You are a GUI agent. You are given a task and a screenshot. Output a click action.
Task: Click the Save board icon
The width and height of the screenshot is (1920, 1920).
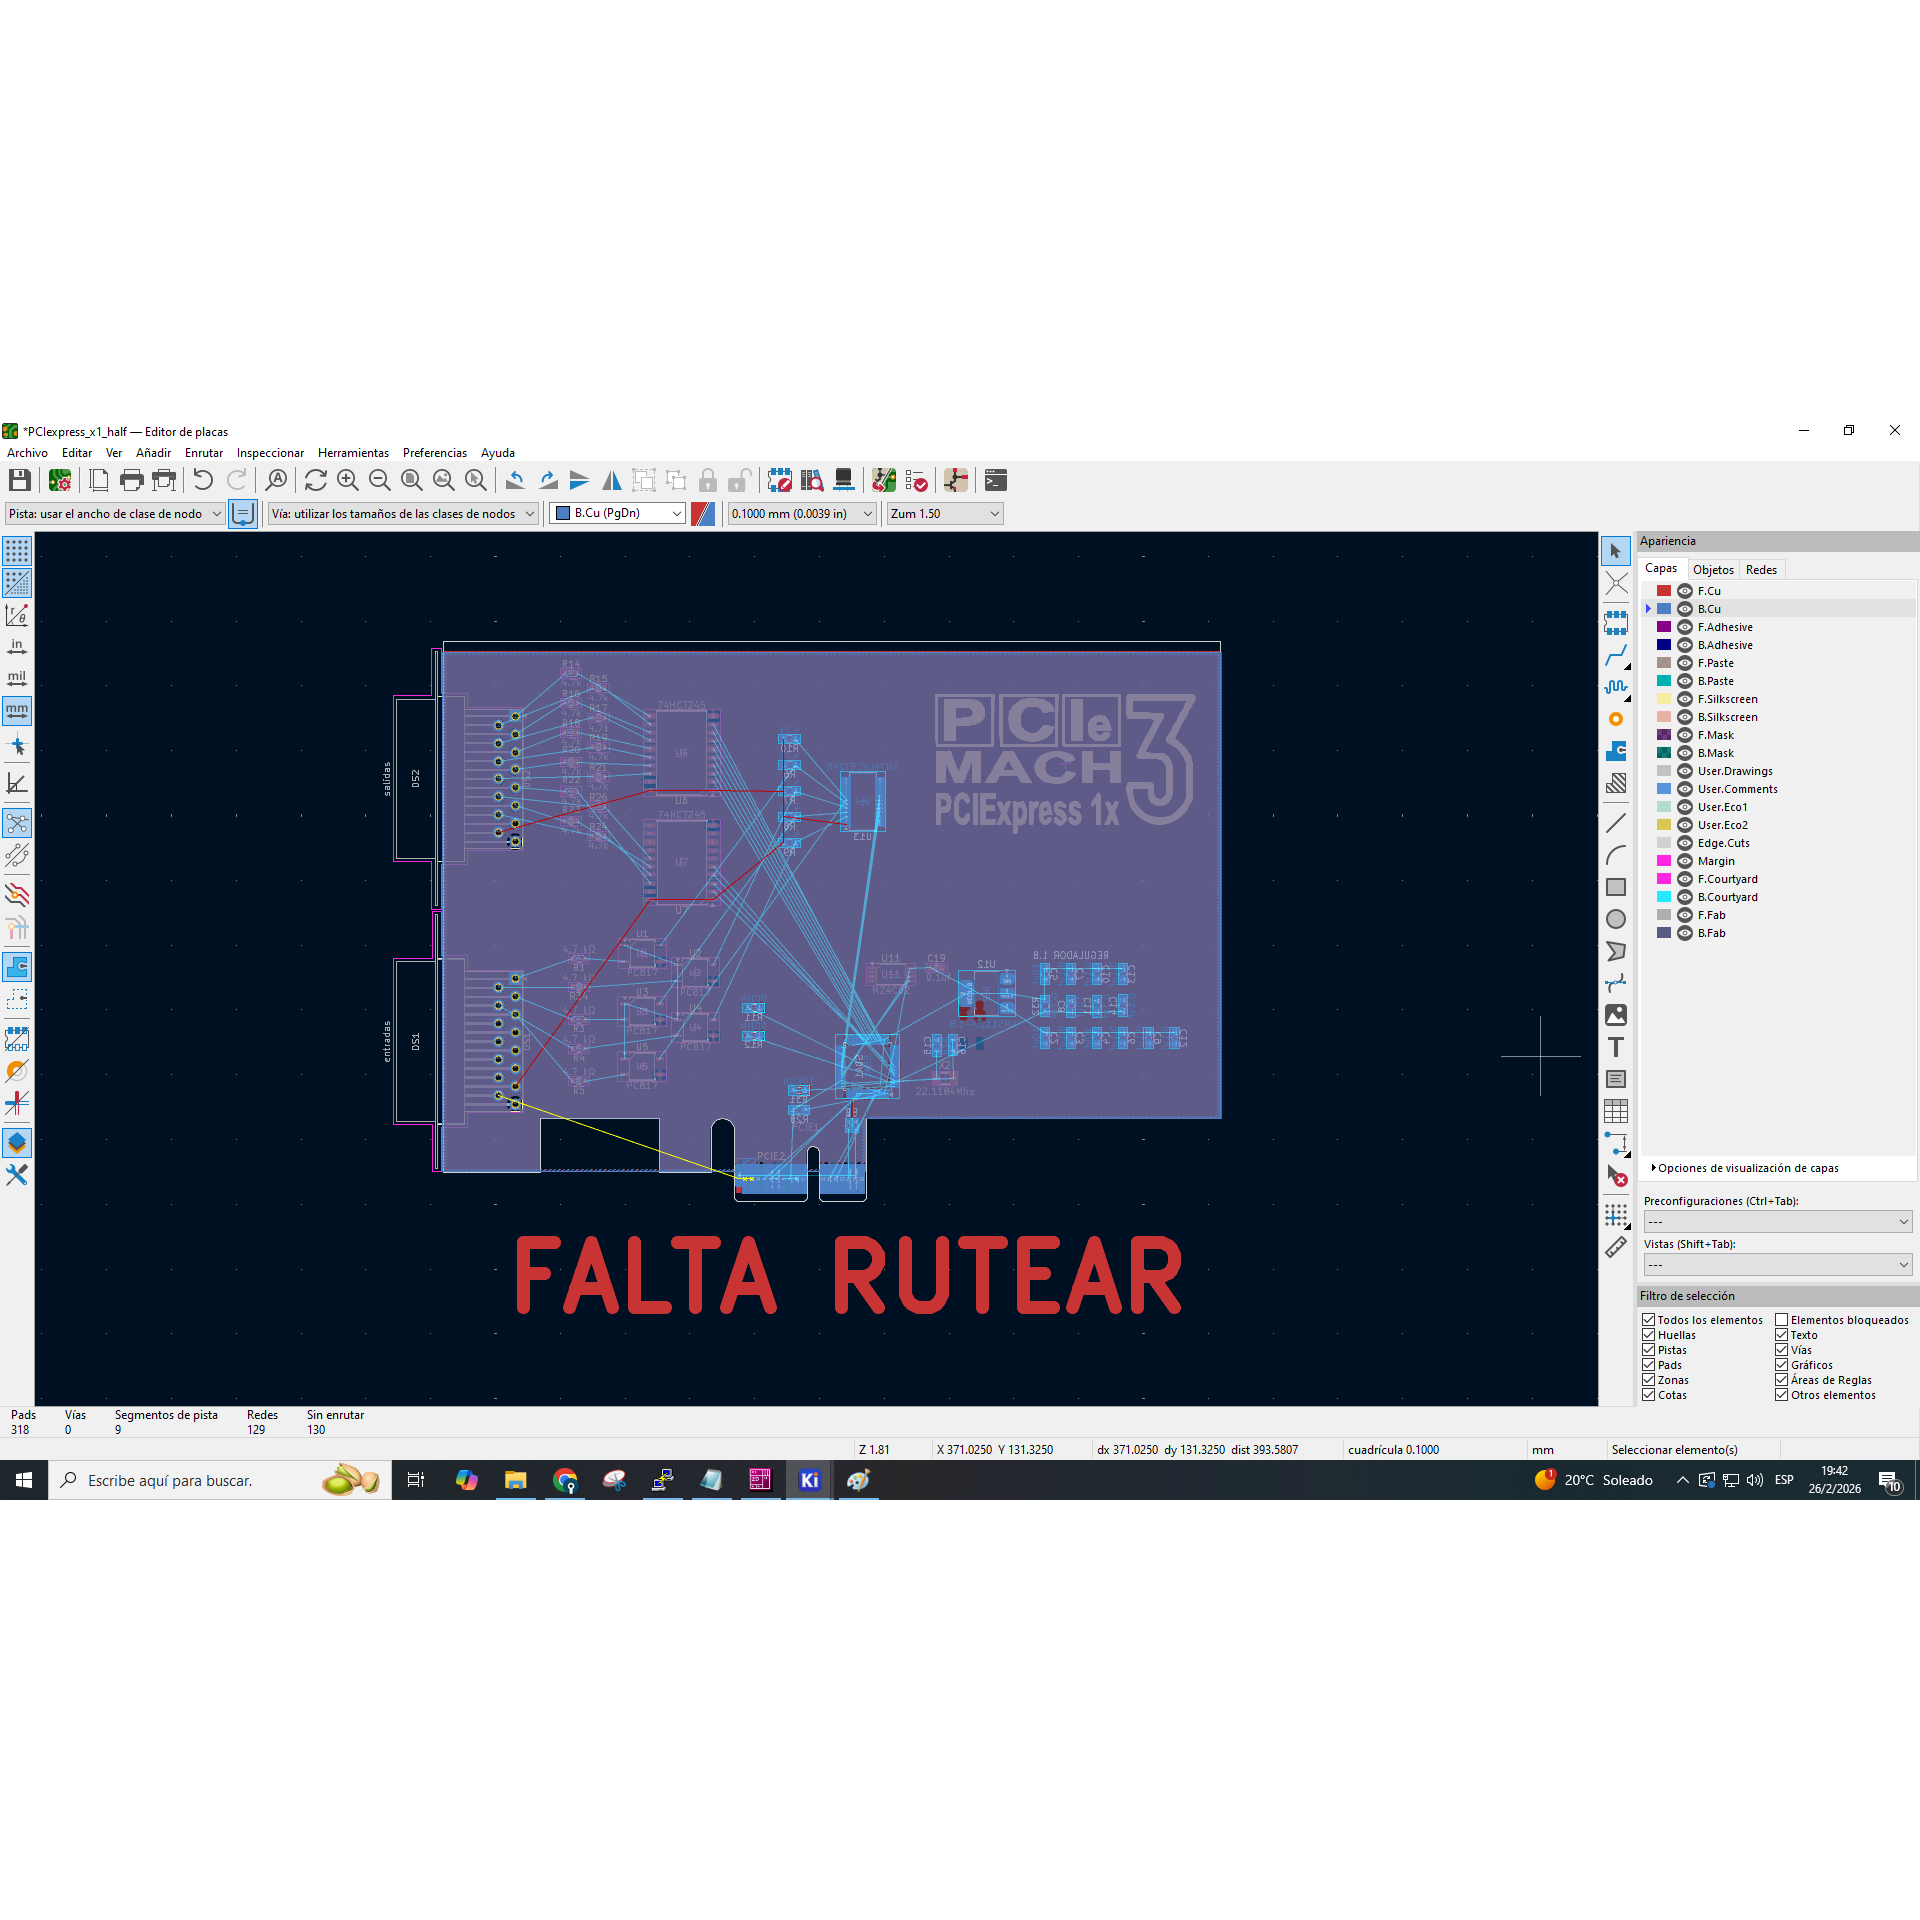pos(19,481)
